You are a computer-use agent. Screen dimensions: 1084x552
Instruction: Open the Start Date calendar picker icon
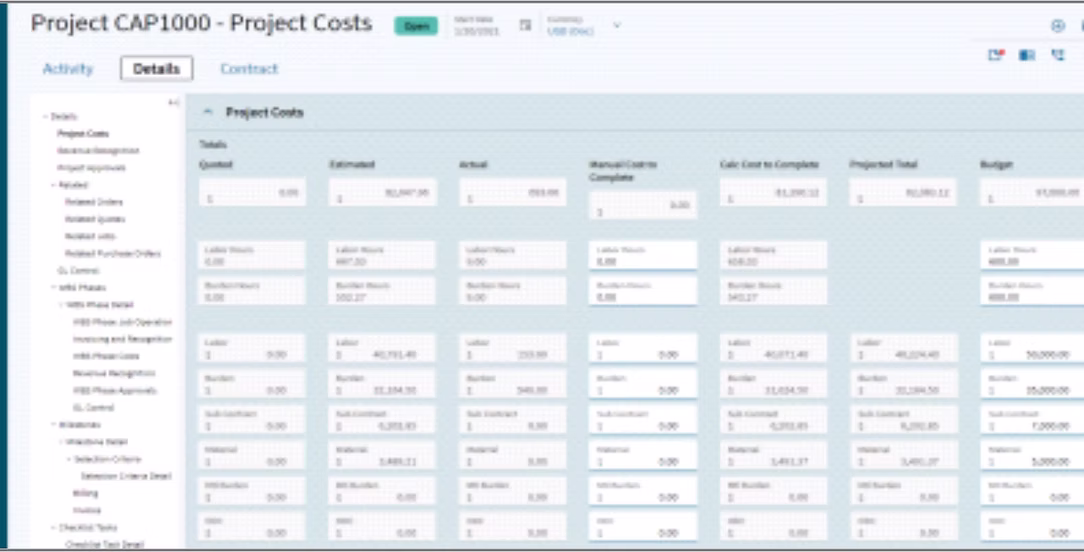tap(525, 26)
